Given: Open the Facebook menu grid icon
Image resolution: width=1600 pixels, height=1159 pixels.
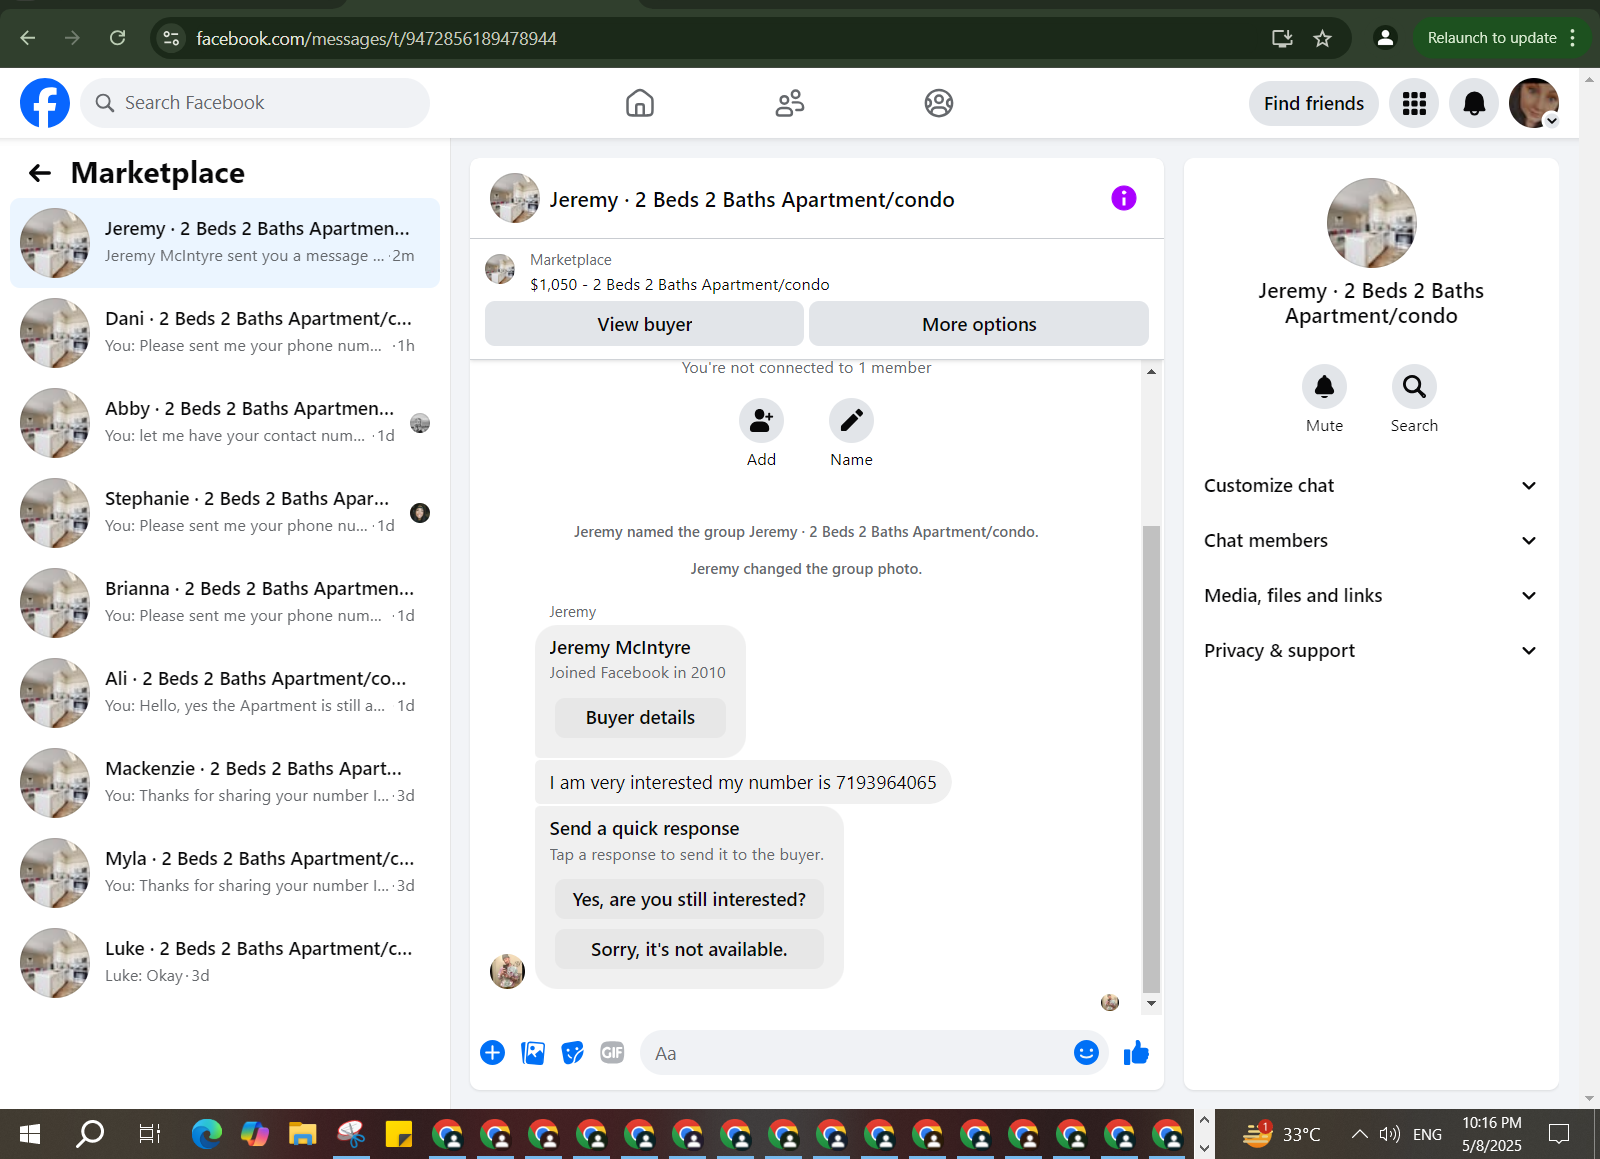Looking at the screenshot, I should pos(1414,103).
